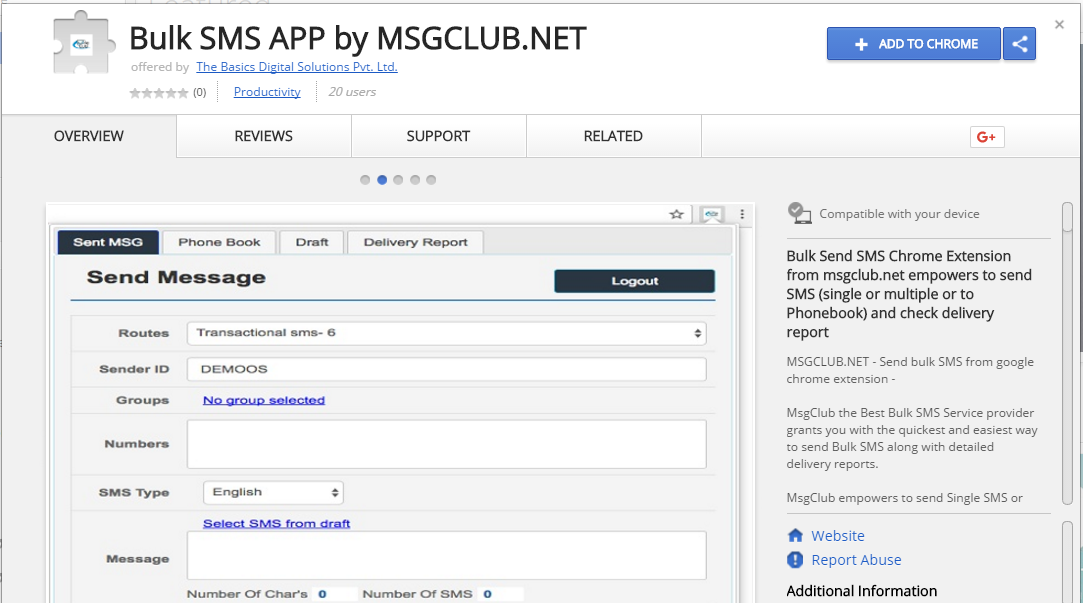The width and height of the screenshot is (1083, 603).
Task: Click the Select SMS from draft link
Action: [276, 524]
